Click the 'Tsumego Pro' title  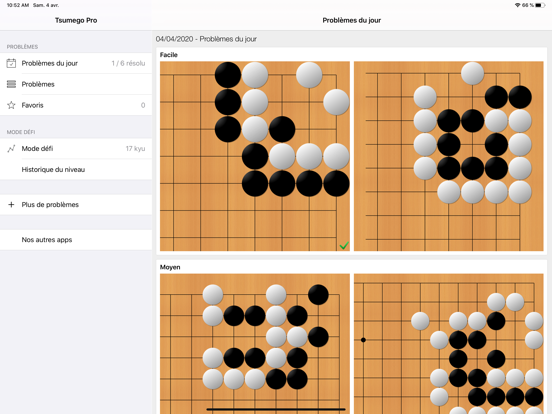coord(76,20)
